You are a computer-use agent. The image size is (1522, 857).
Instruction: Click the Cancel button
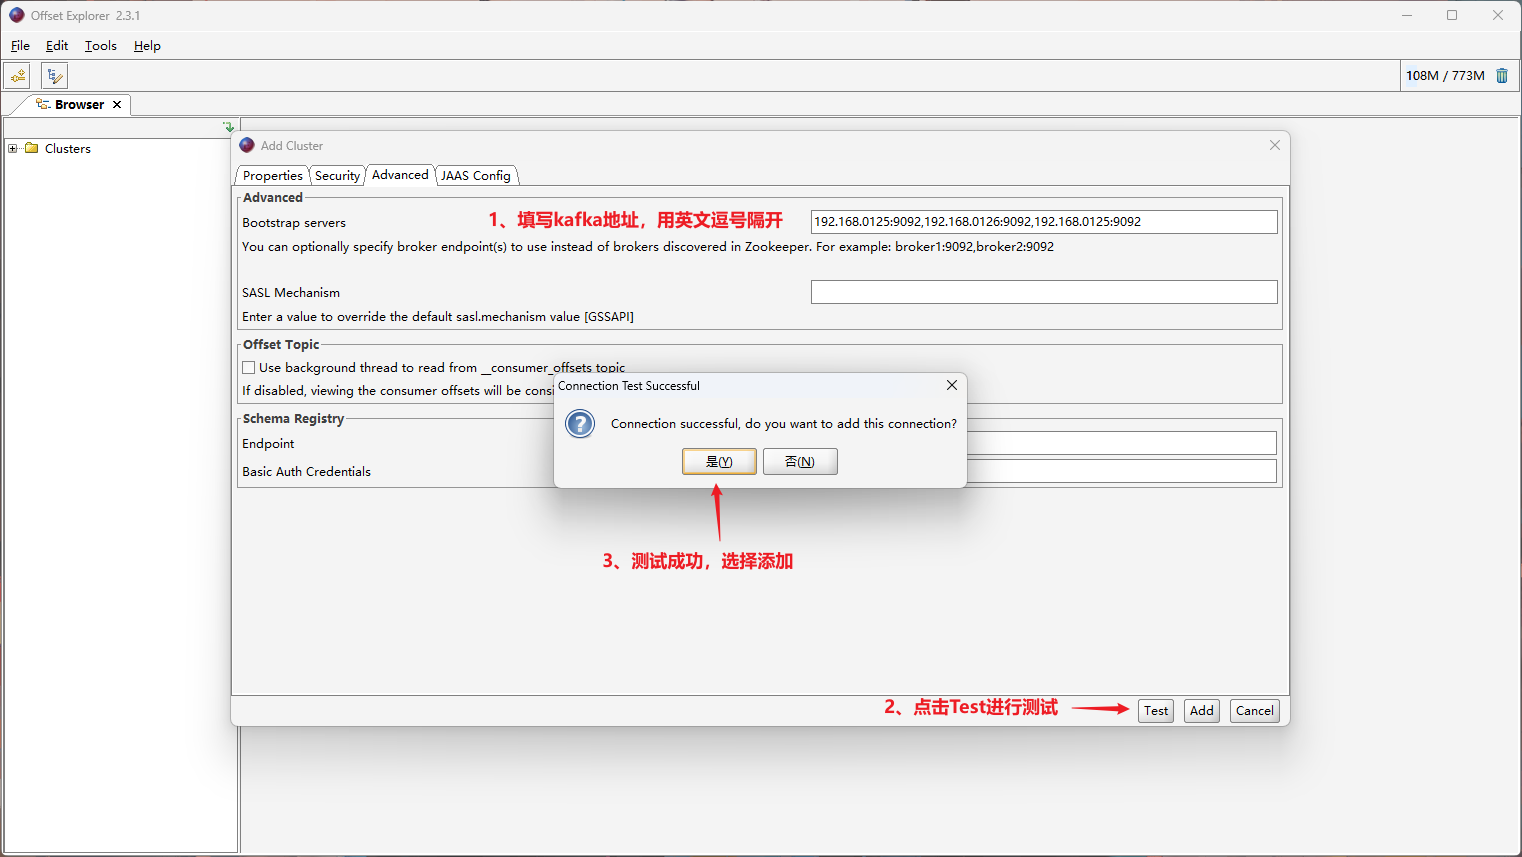1255,710
